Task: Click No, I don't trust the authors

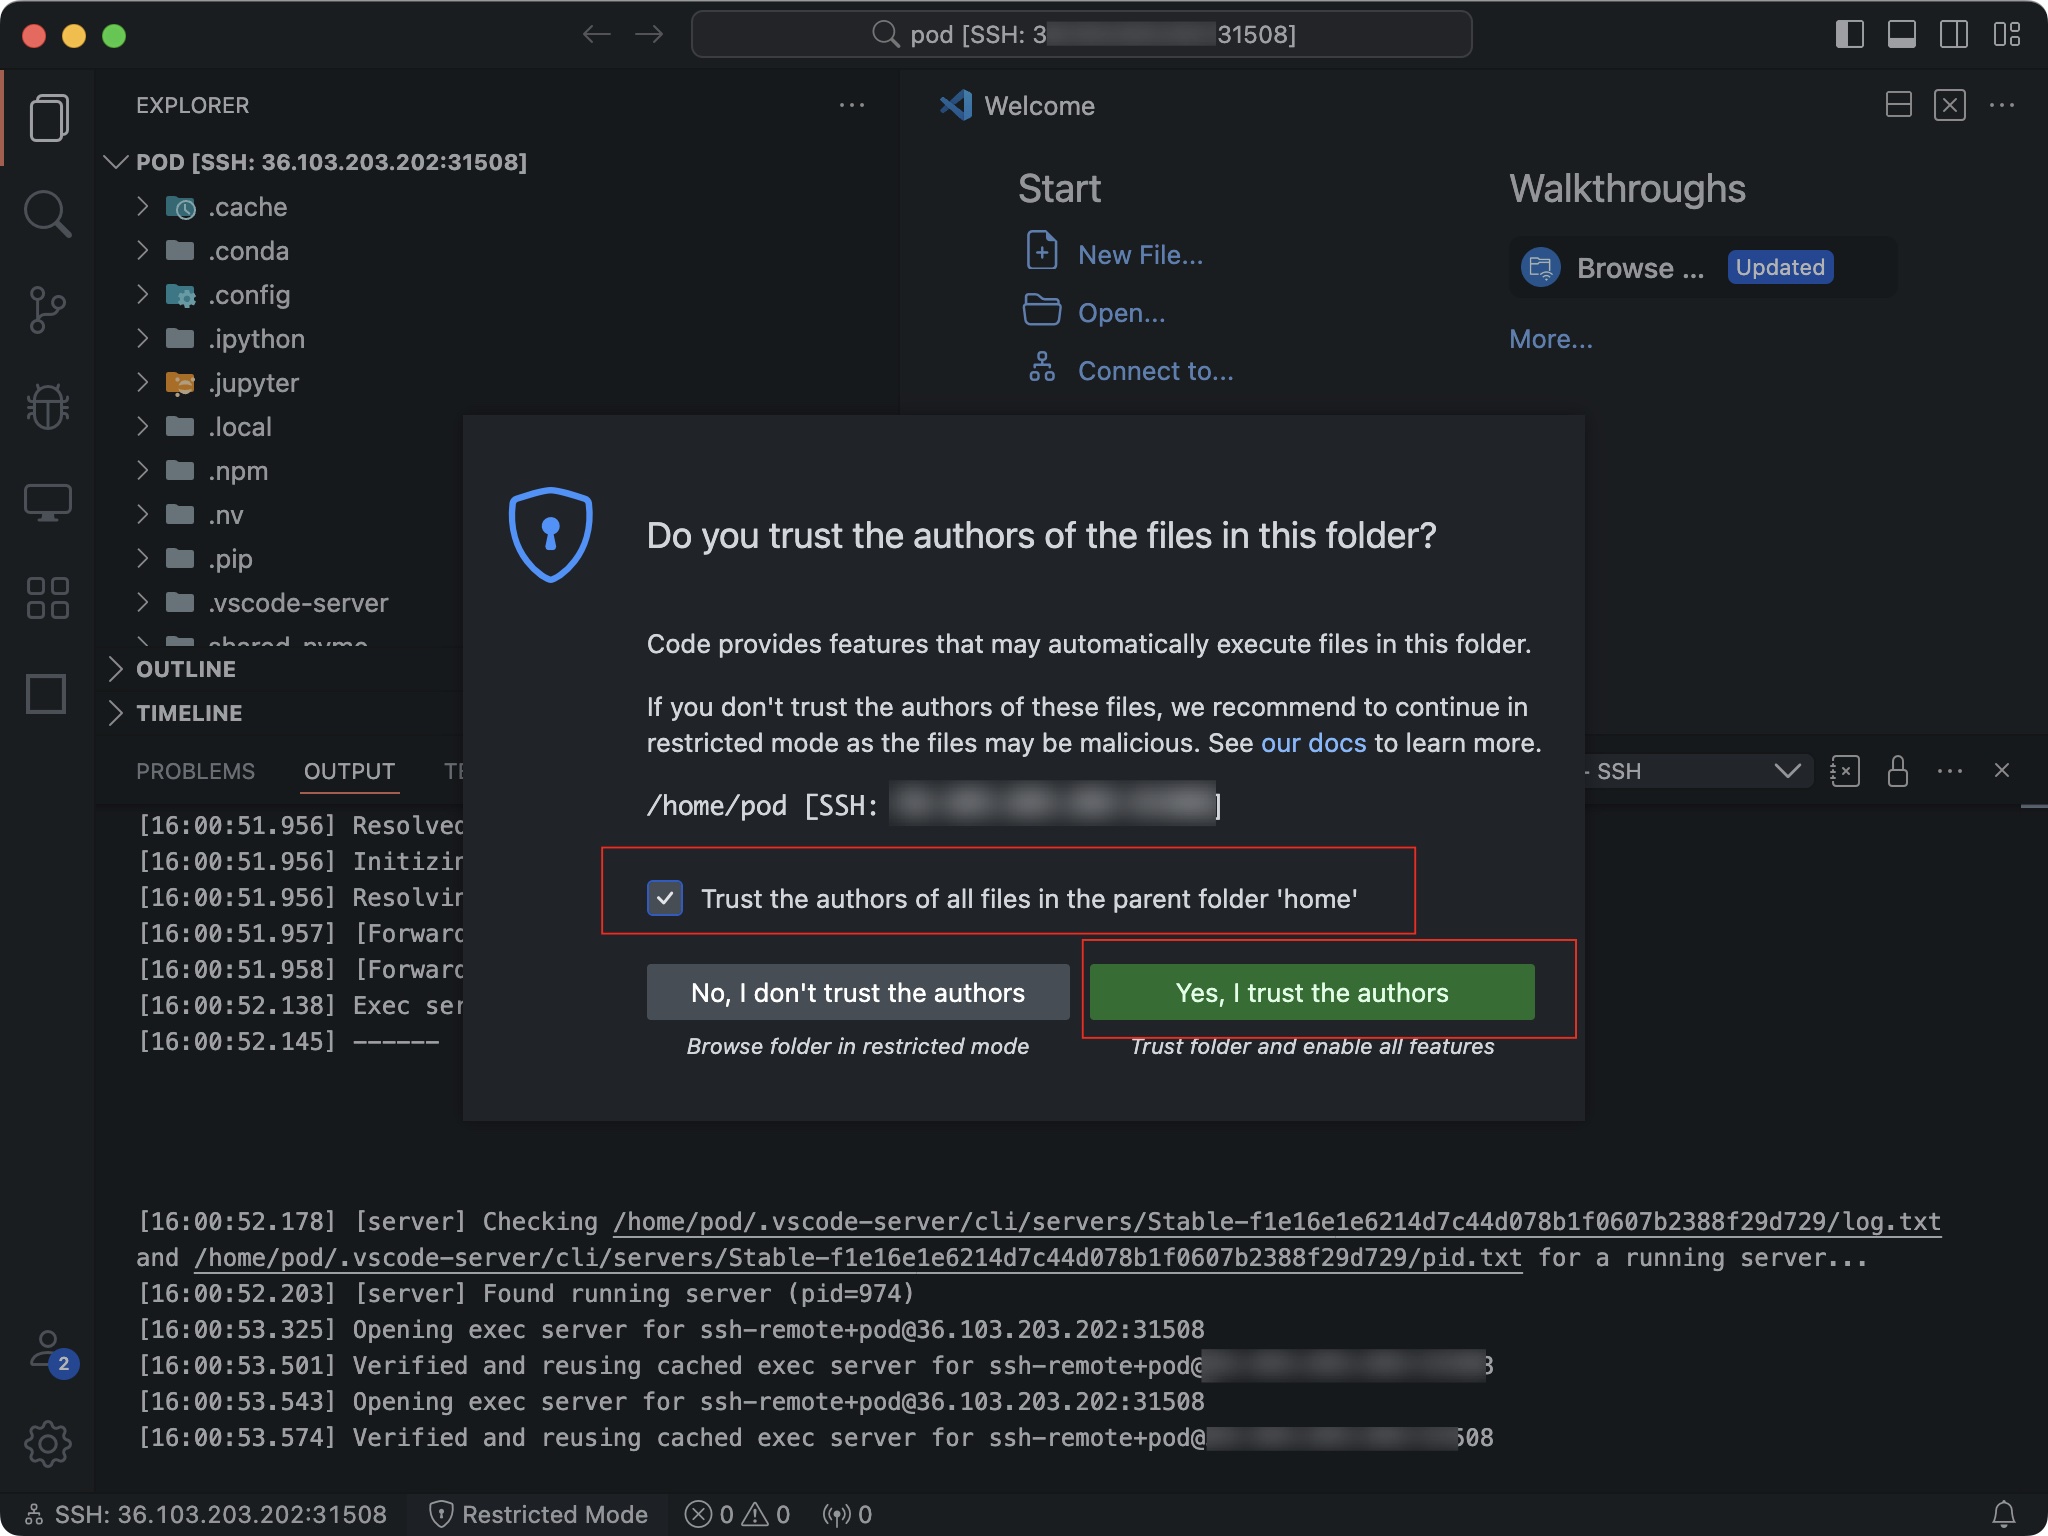Action: tap(858, 992)
